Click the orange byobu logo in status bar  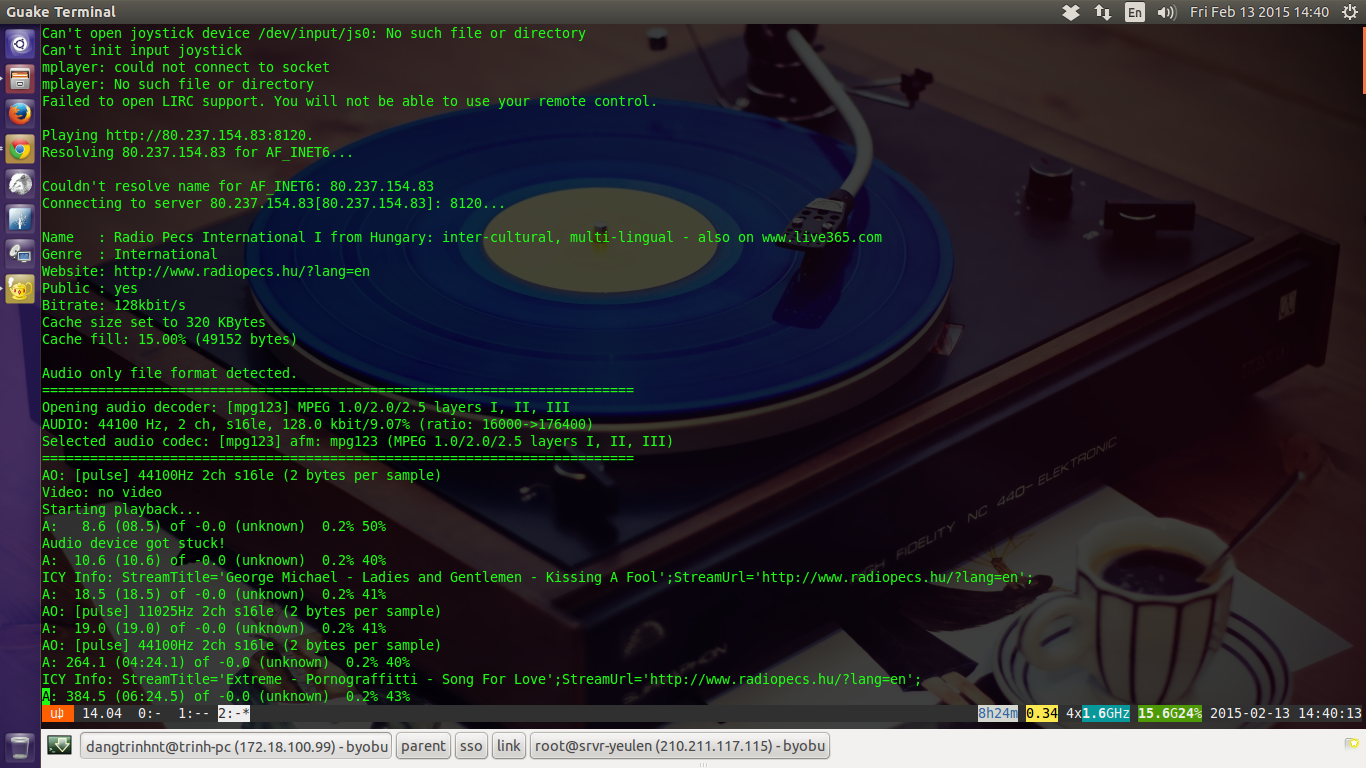(x=57, y=713)
